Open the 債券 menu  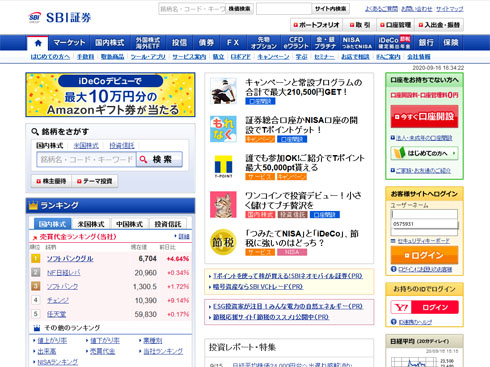(x=206, y=43)
